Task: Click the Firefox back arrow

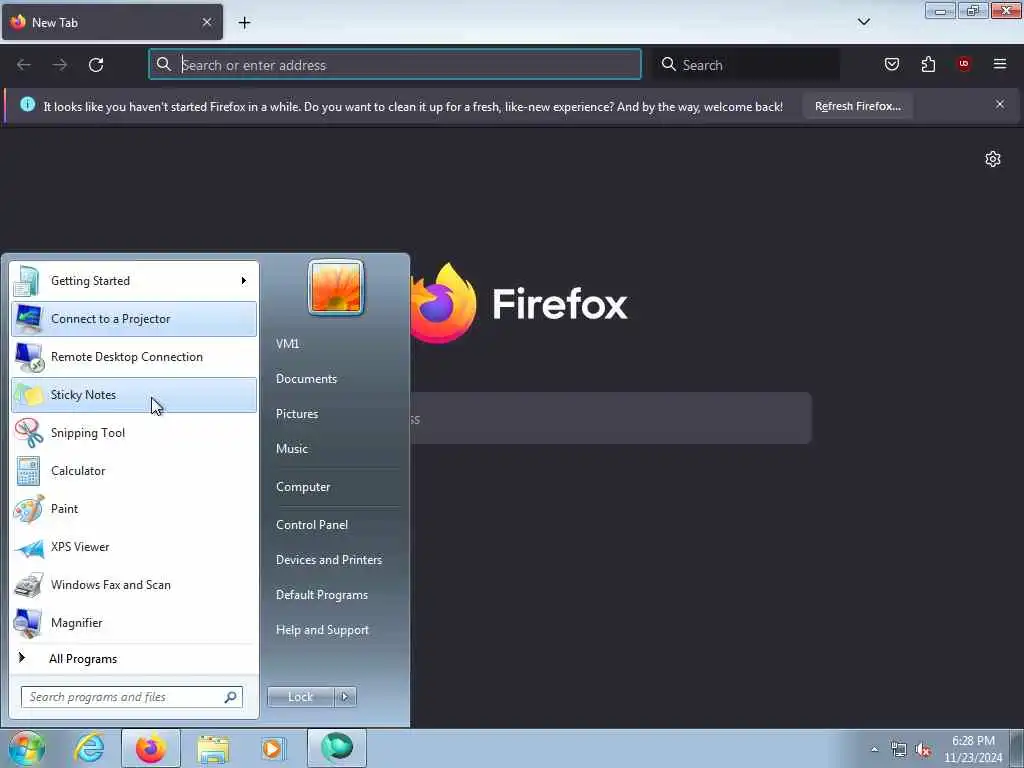Action: pos(24,65)
